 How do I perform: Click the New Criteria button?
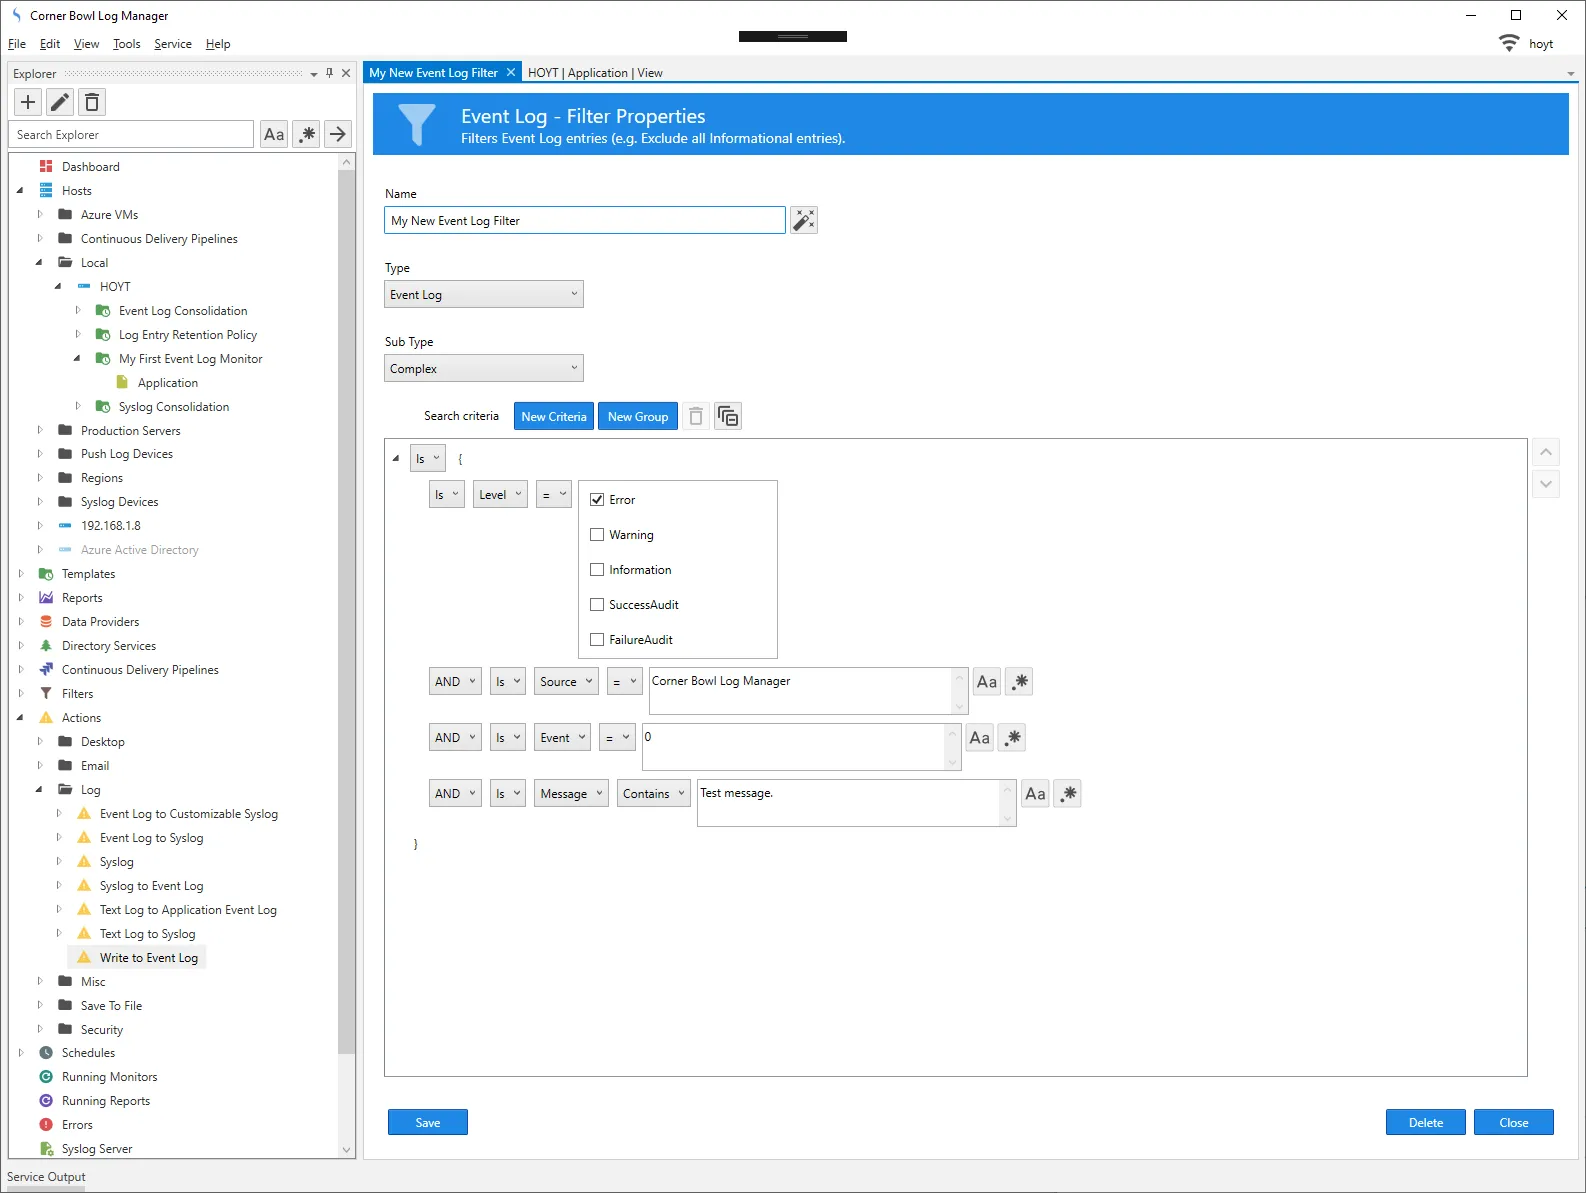(x=554, y=417)
